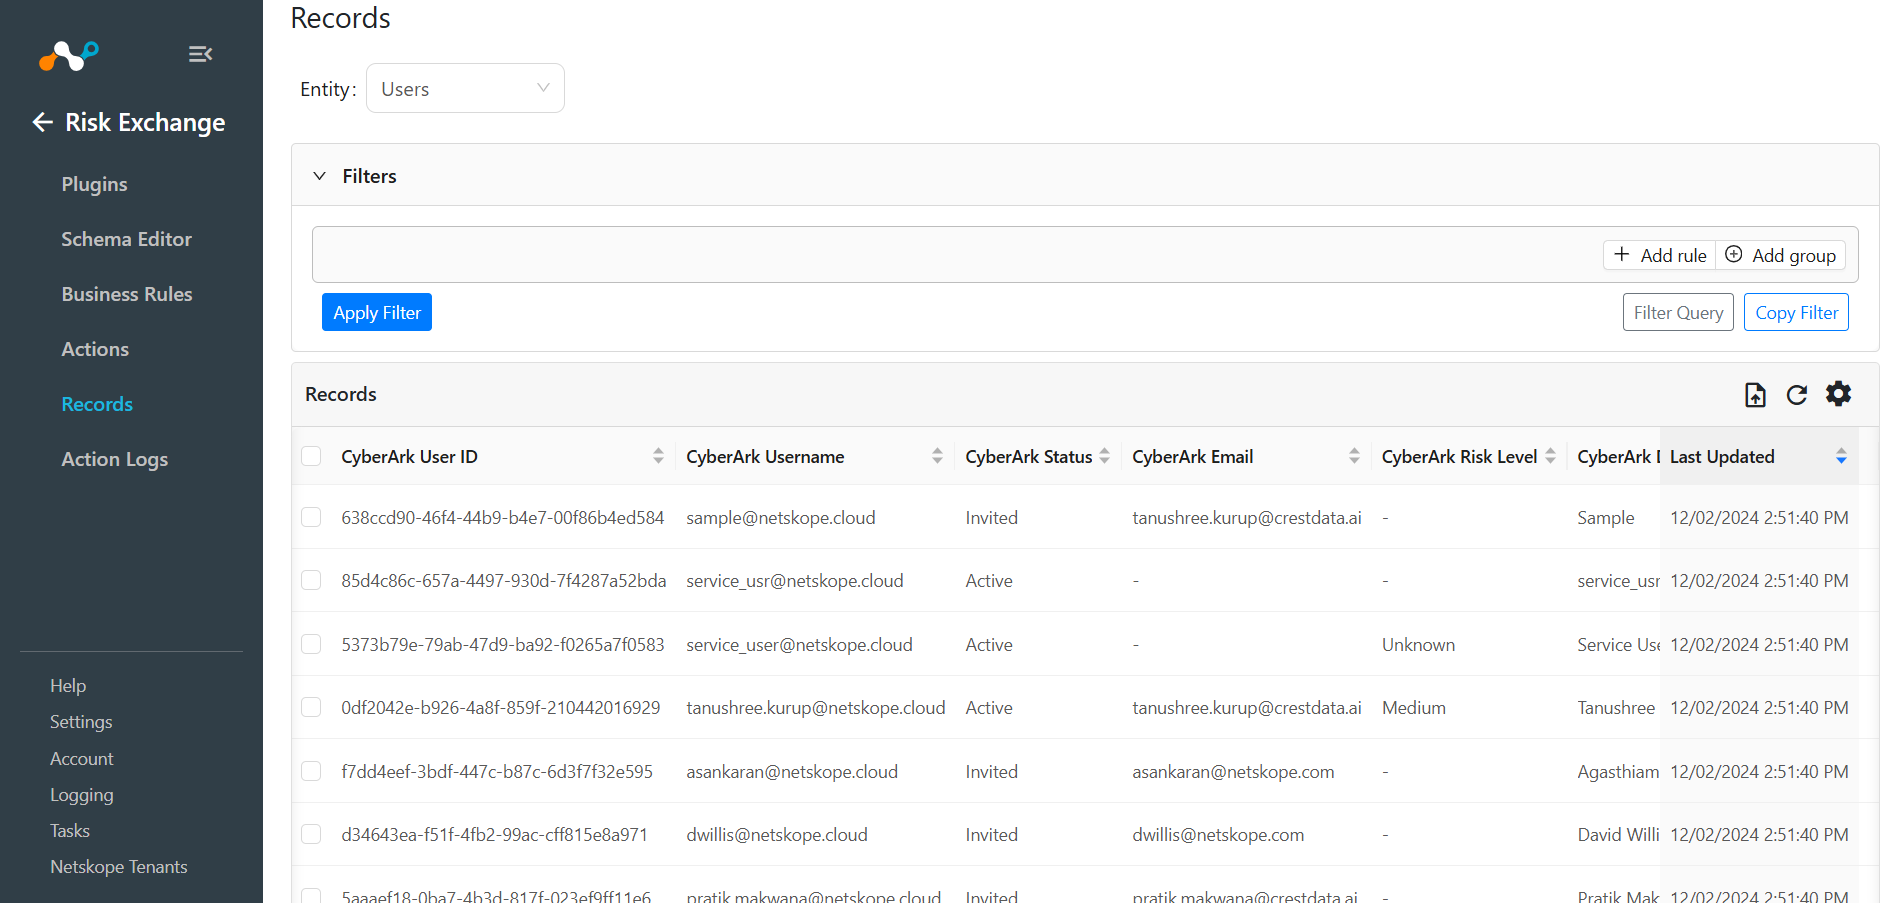
Task: Open the Help link
Action: tap(68, 686)
